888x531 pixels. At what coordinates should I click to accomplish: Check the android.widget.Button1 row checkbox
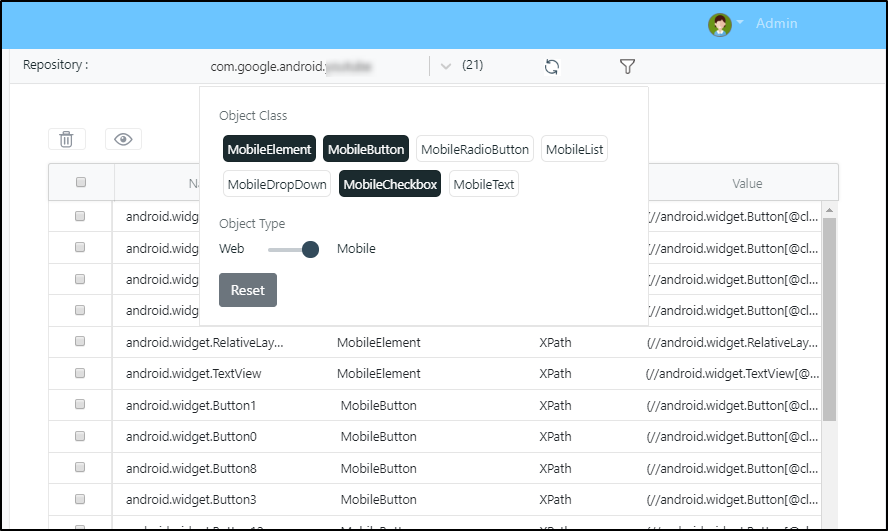81,405
